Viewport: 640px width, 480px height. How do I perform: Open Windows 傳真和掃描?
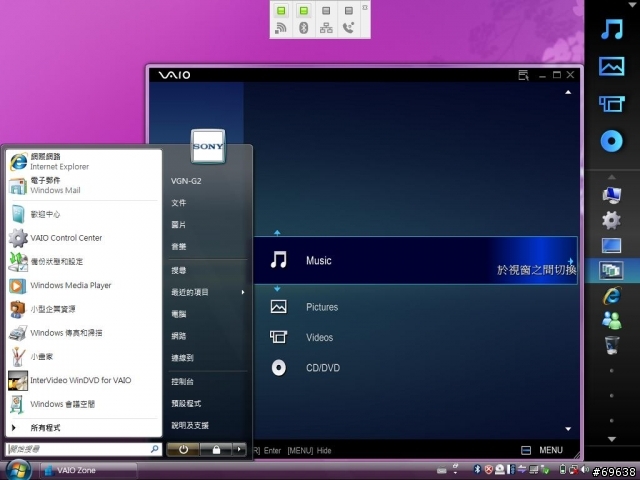84,333
